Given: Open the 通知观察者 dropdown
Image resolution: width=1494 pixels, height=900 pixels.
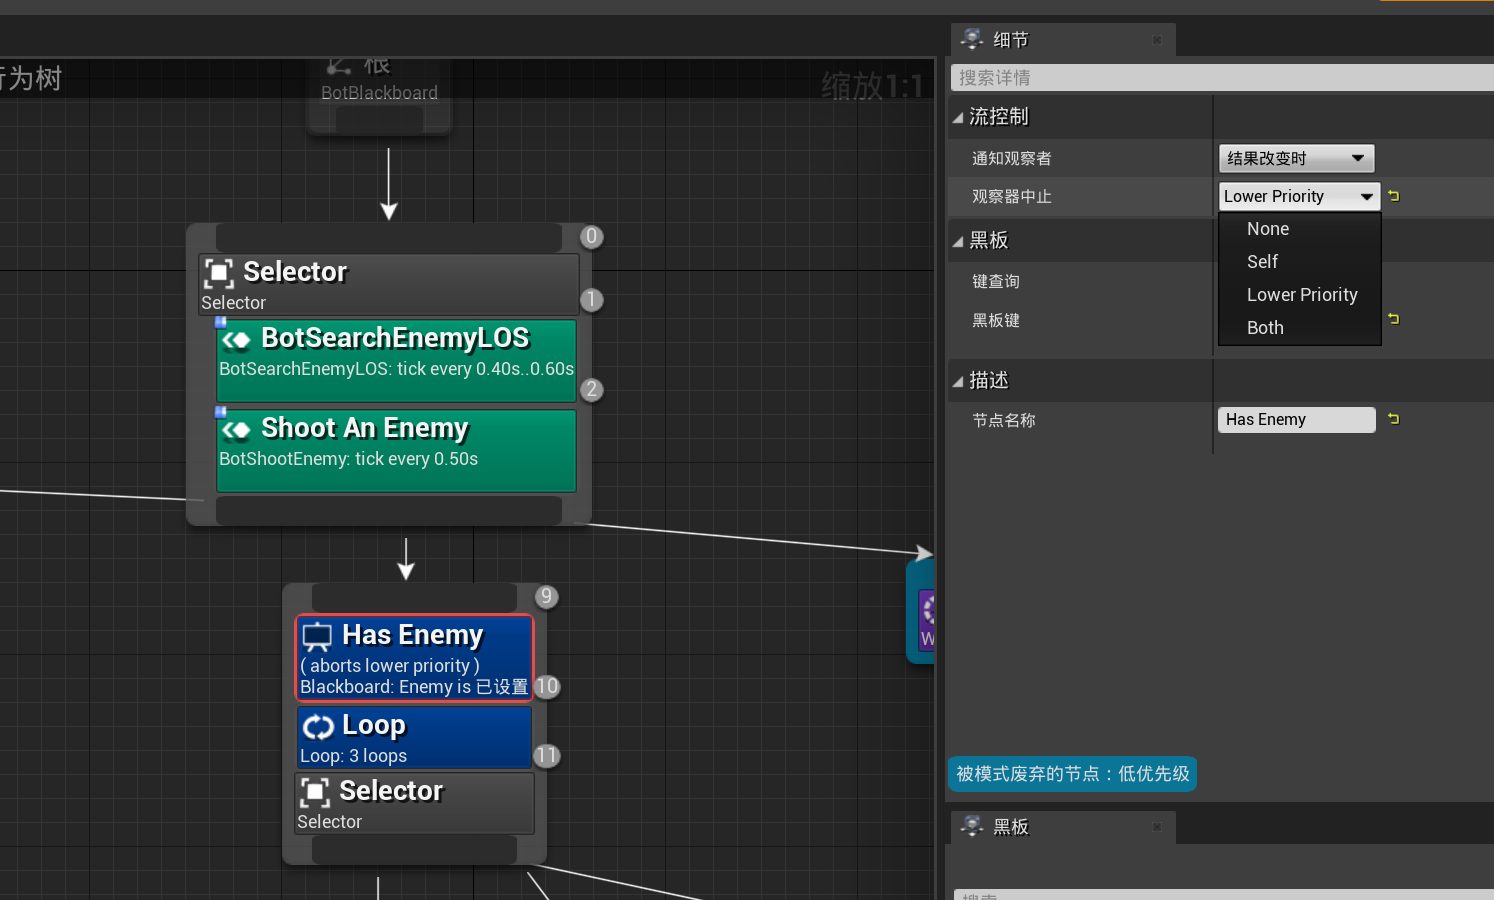Looking at the screenshot, I should [1296, 158].
